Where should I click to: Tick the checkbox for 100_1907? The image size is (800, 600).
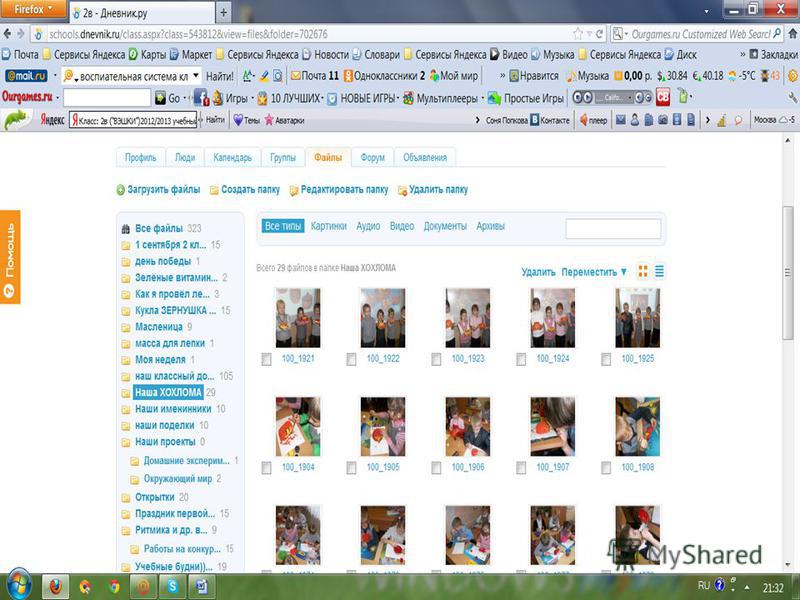pyautogui.click(x=521, y=468)
